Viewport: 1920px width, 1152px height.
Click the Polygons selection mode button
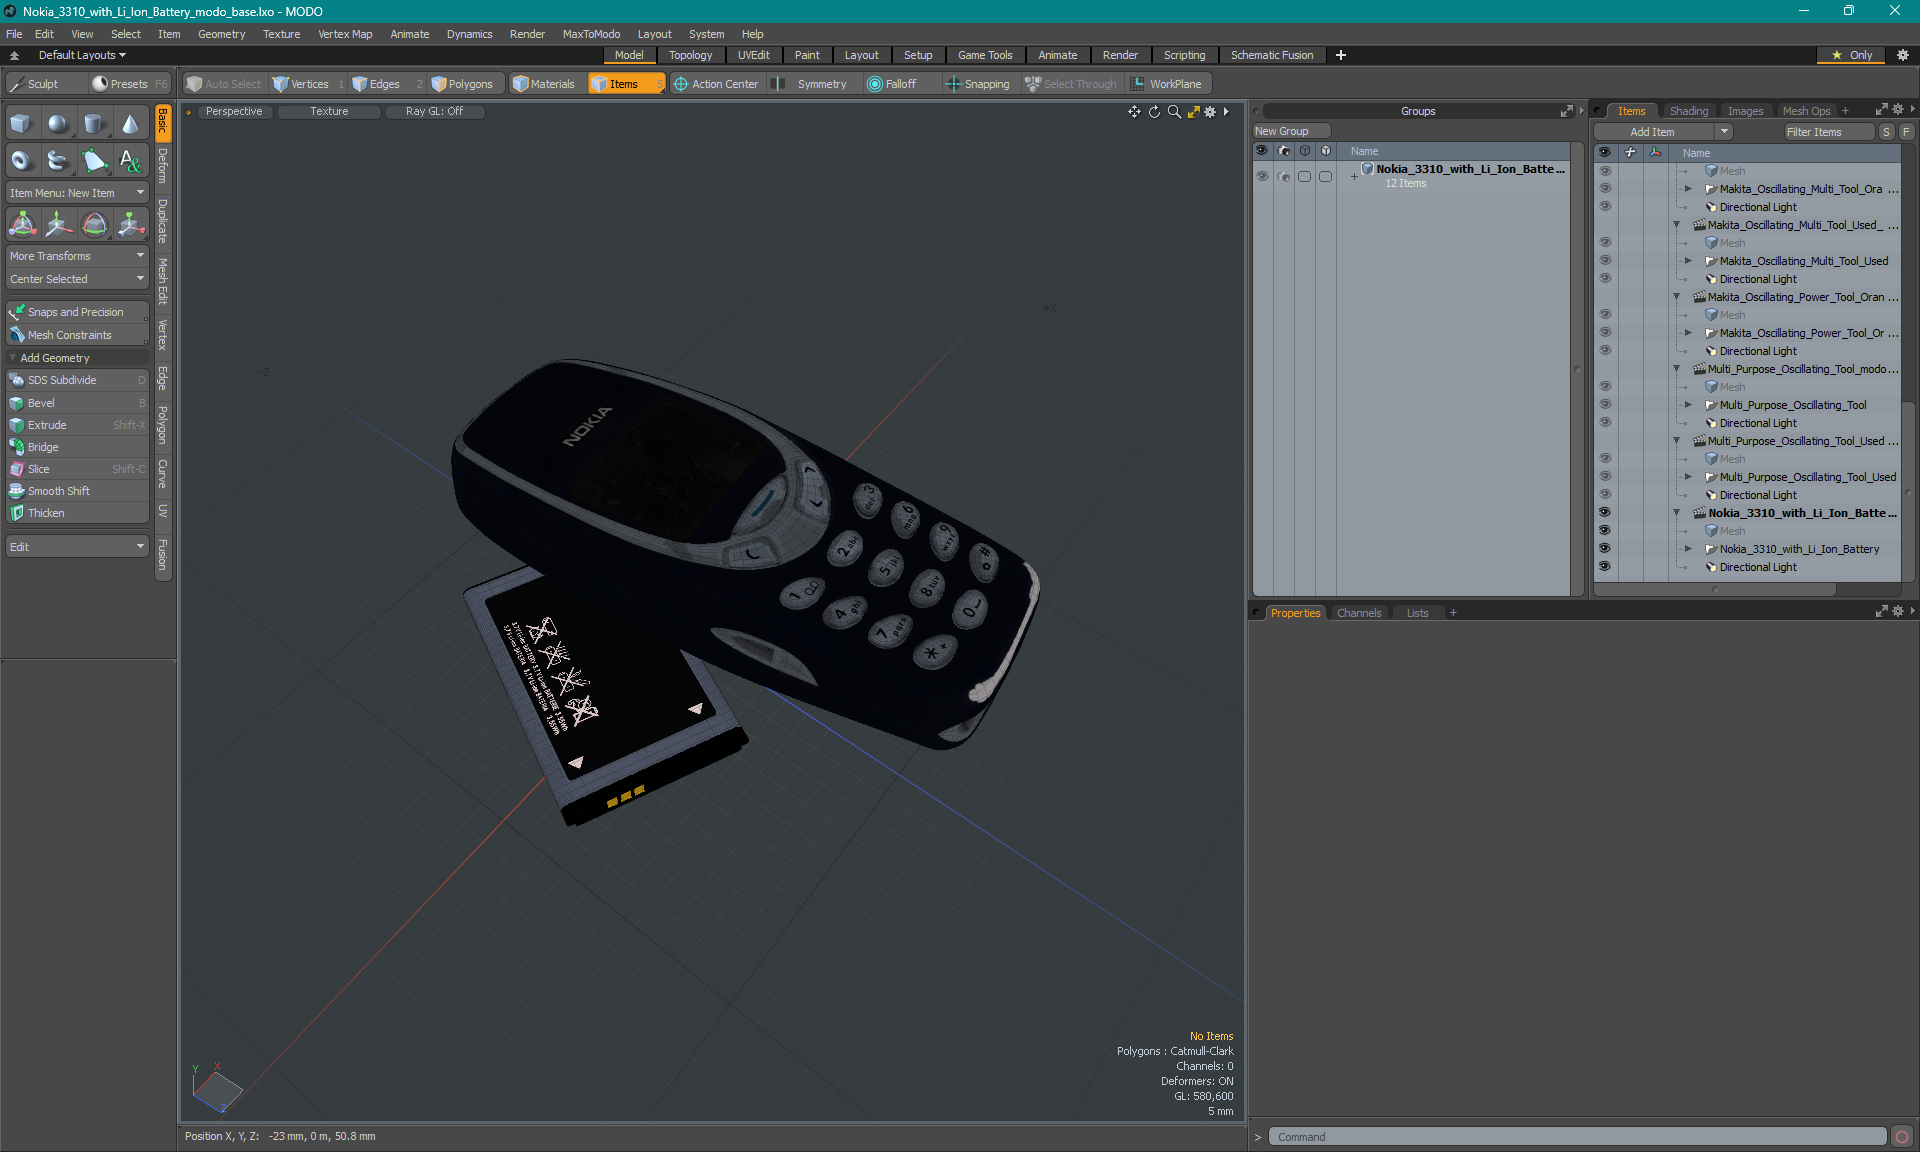(462, 84)
